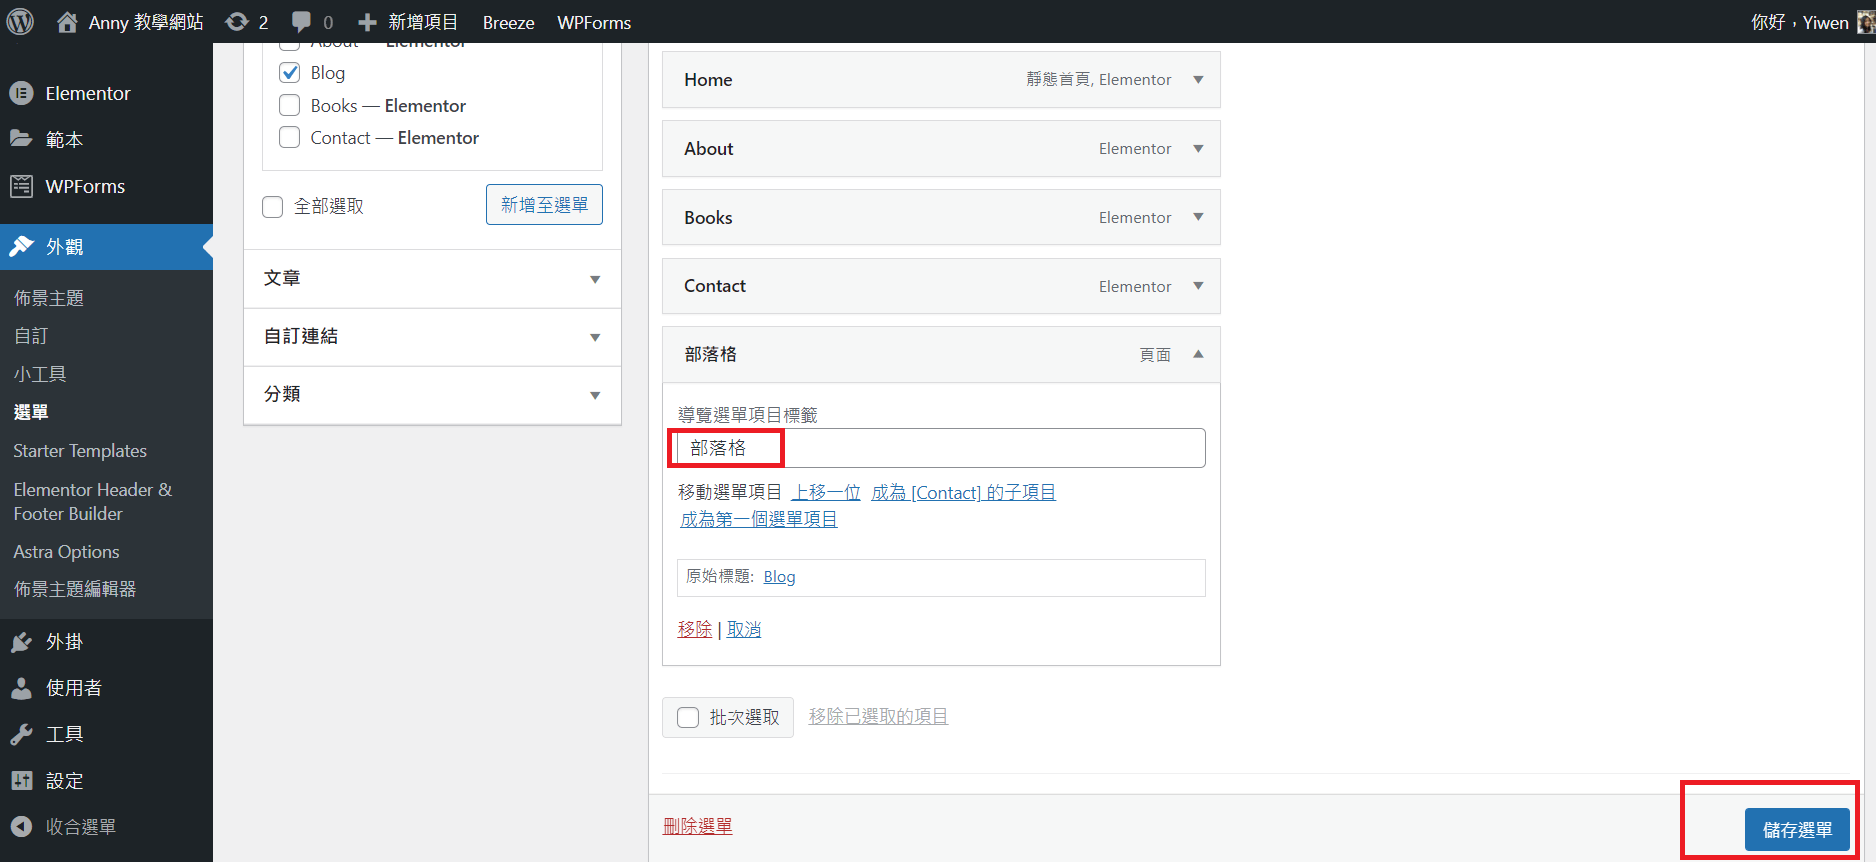Open Astra Options submenu item
Screen dimensions: 1876x862
coord(66,552)
